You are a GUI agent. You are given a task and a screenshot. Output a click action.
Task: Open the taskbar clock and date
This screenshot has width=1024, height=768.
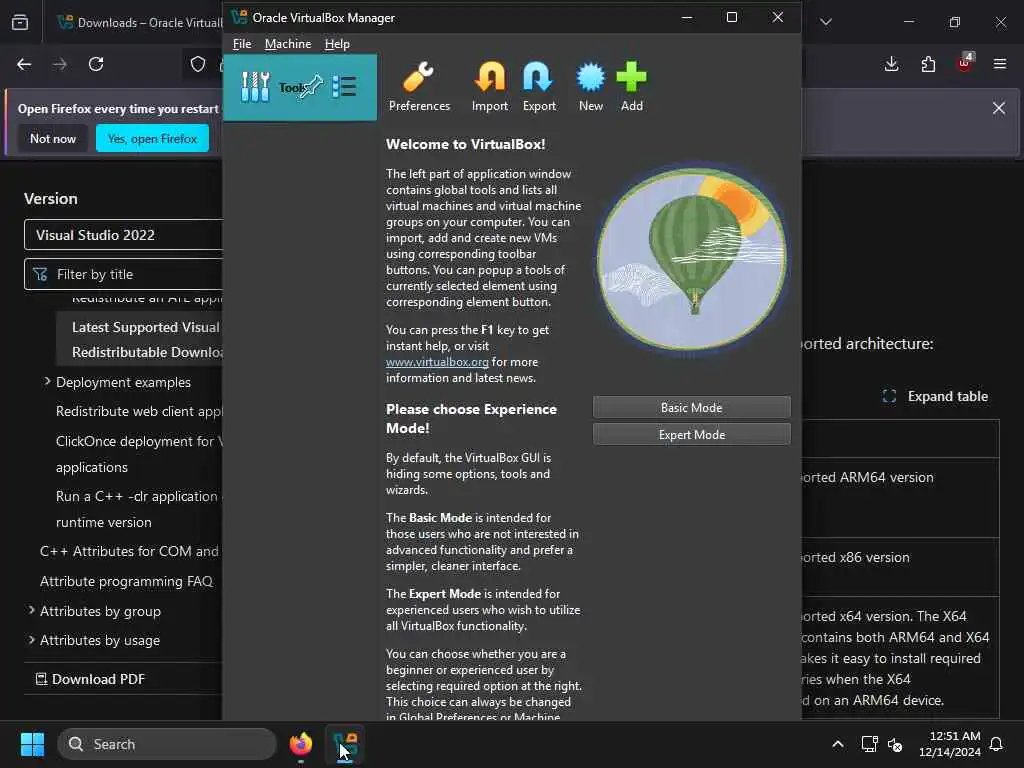[950, 744]
